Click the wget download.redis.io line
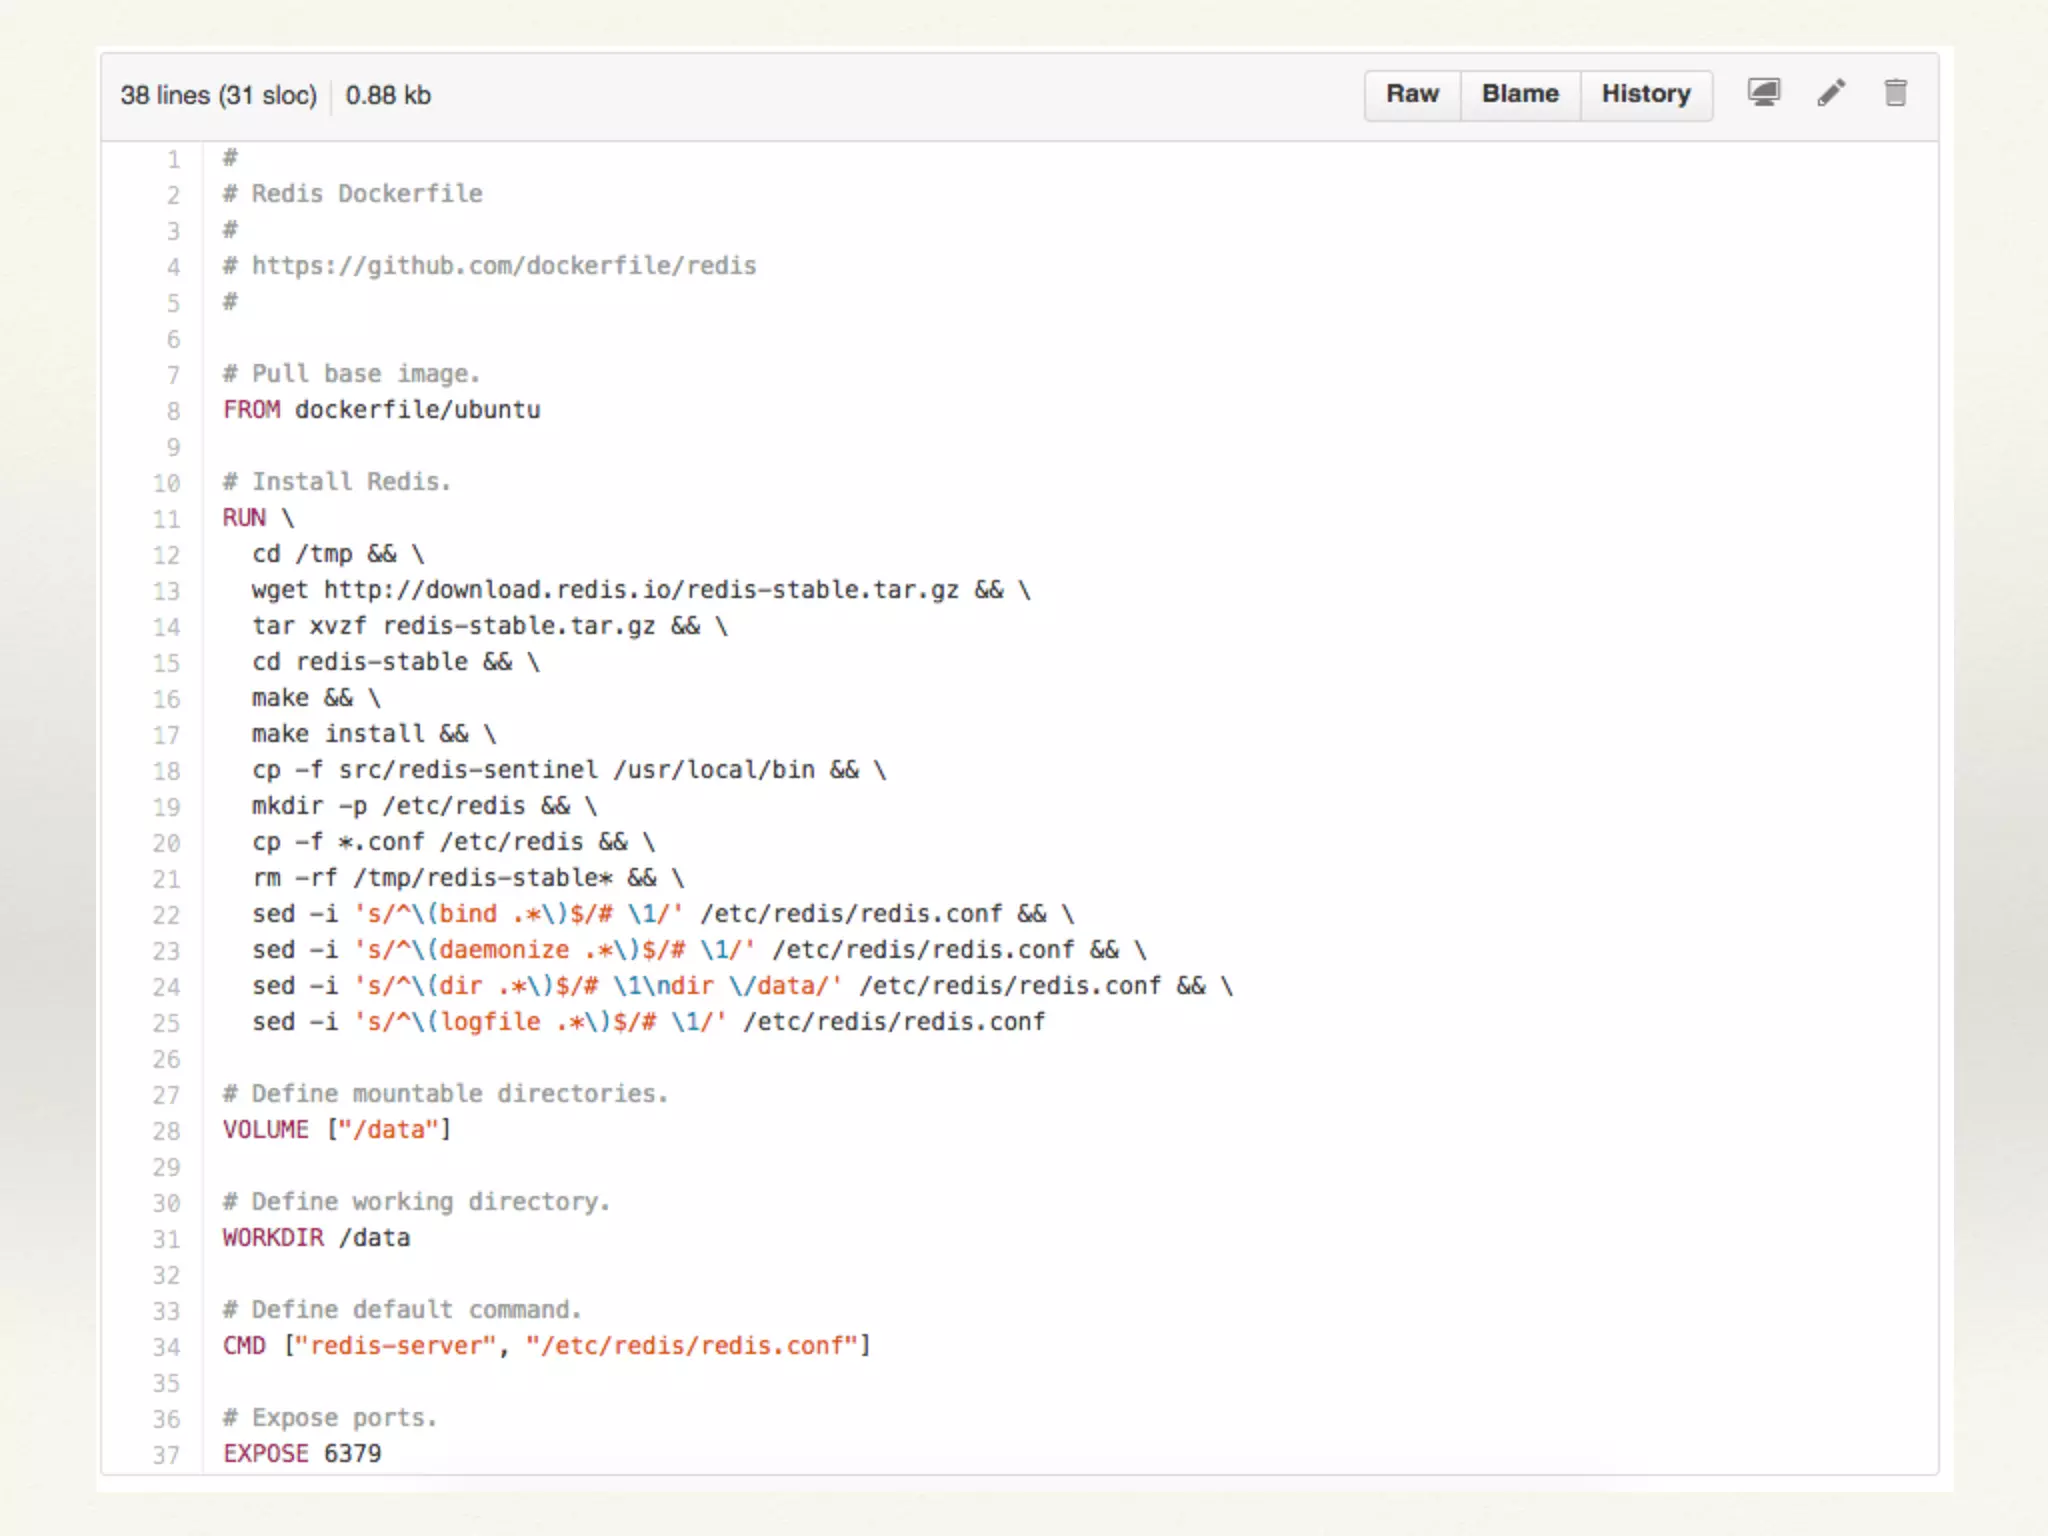The height and width of the screenshot is (1536, 2048). (640, 590)
